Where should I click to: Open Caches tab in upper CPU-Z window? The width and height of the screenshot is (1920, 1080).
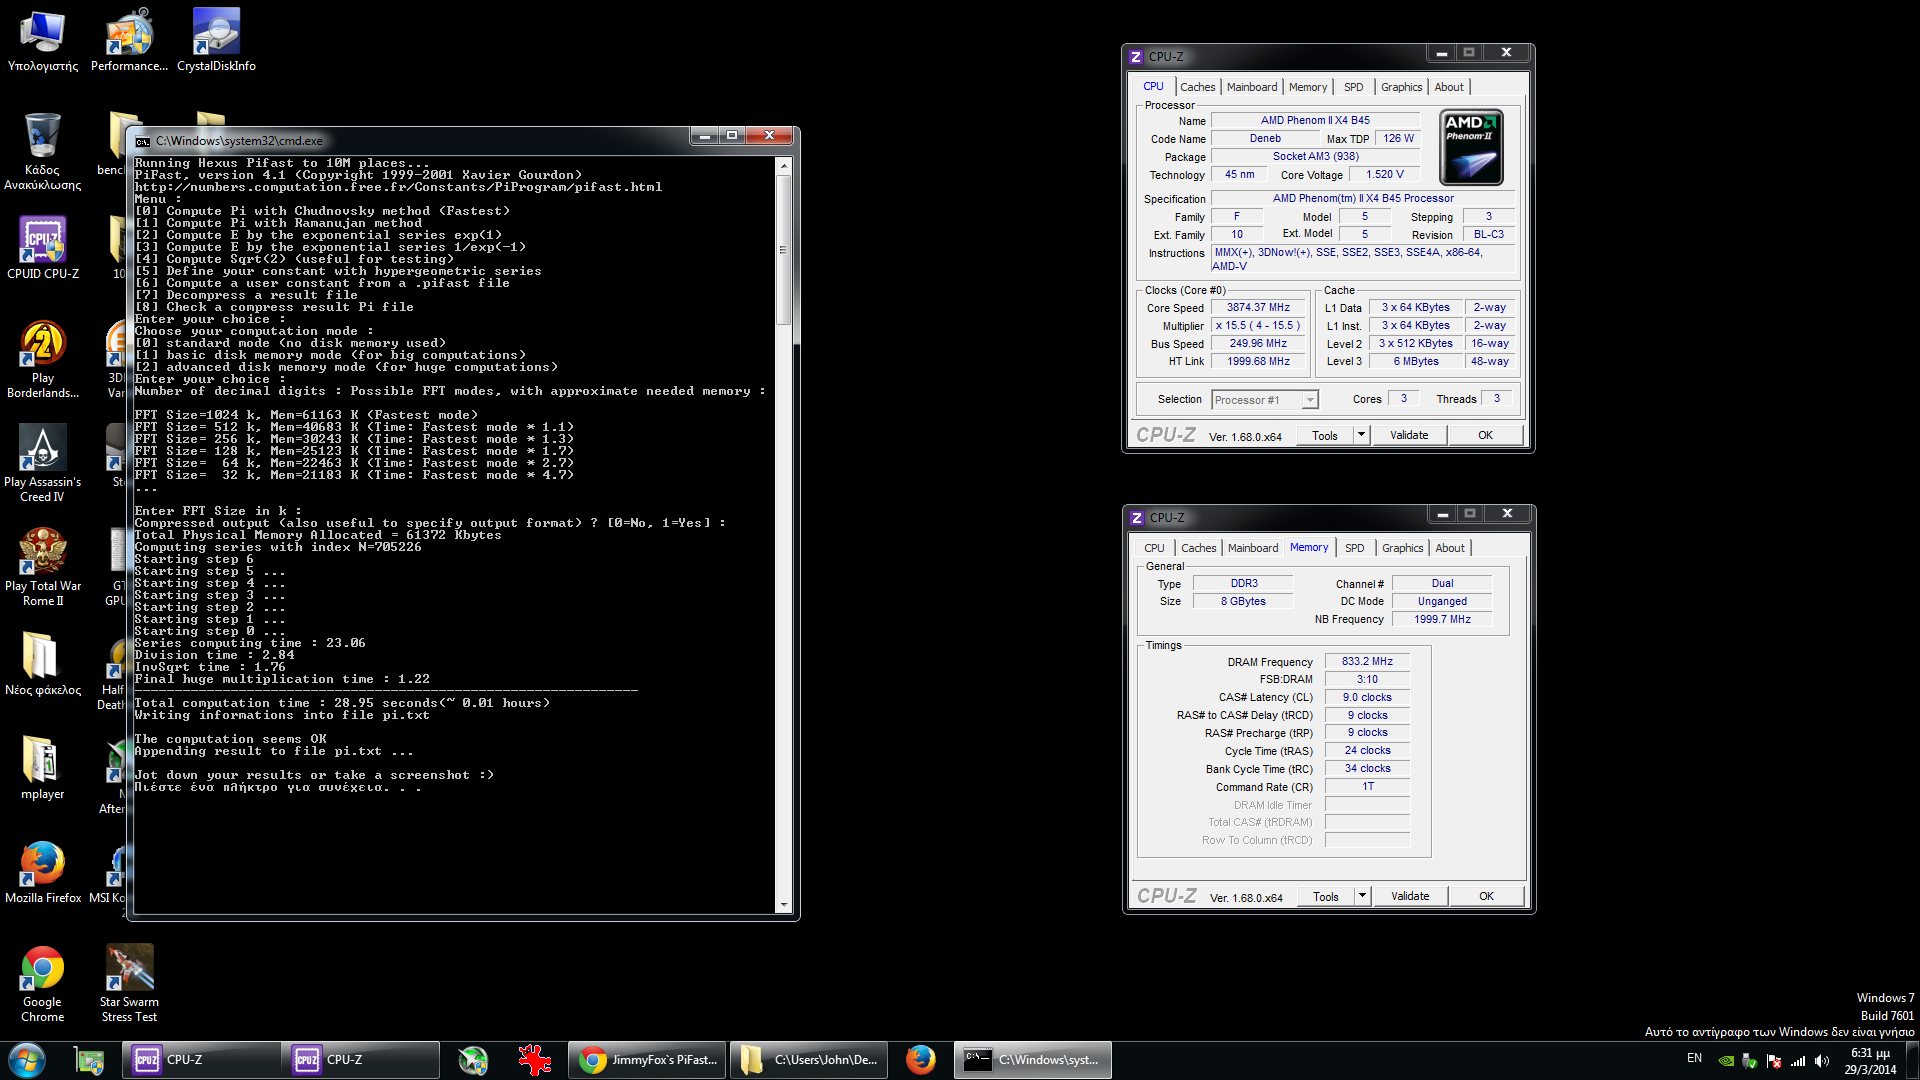click(1197, 87)
